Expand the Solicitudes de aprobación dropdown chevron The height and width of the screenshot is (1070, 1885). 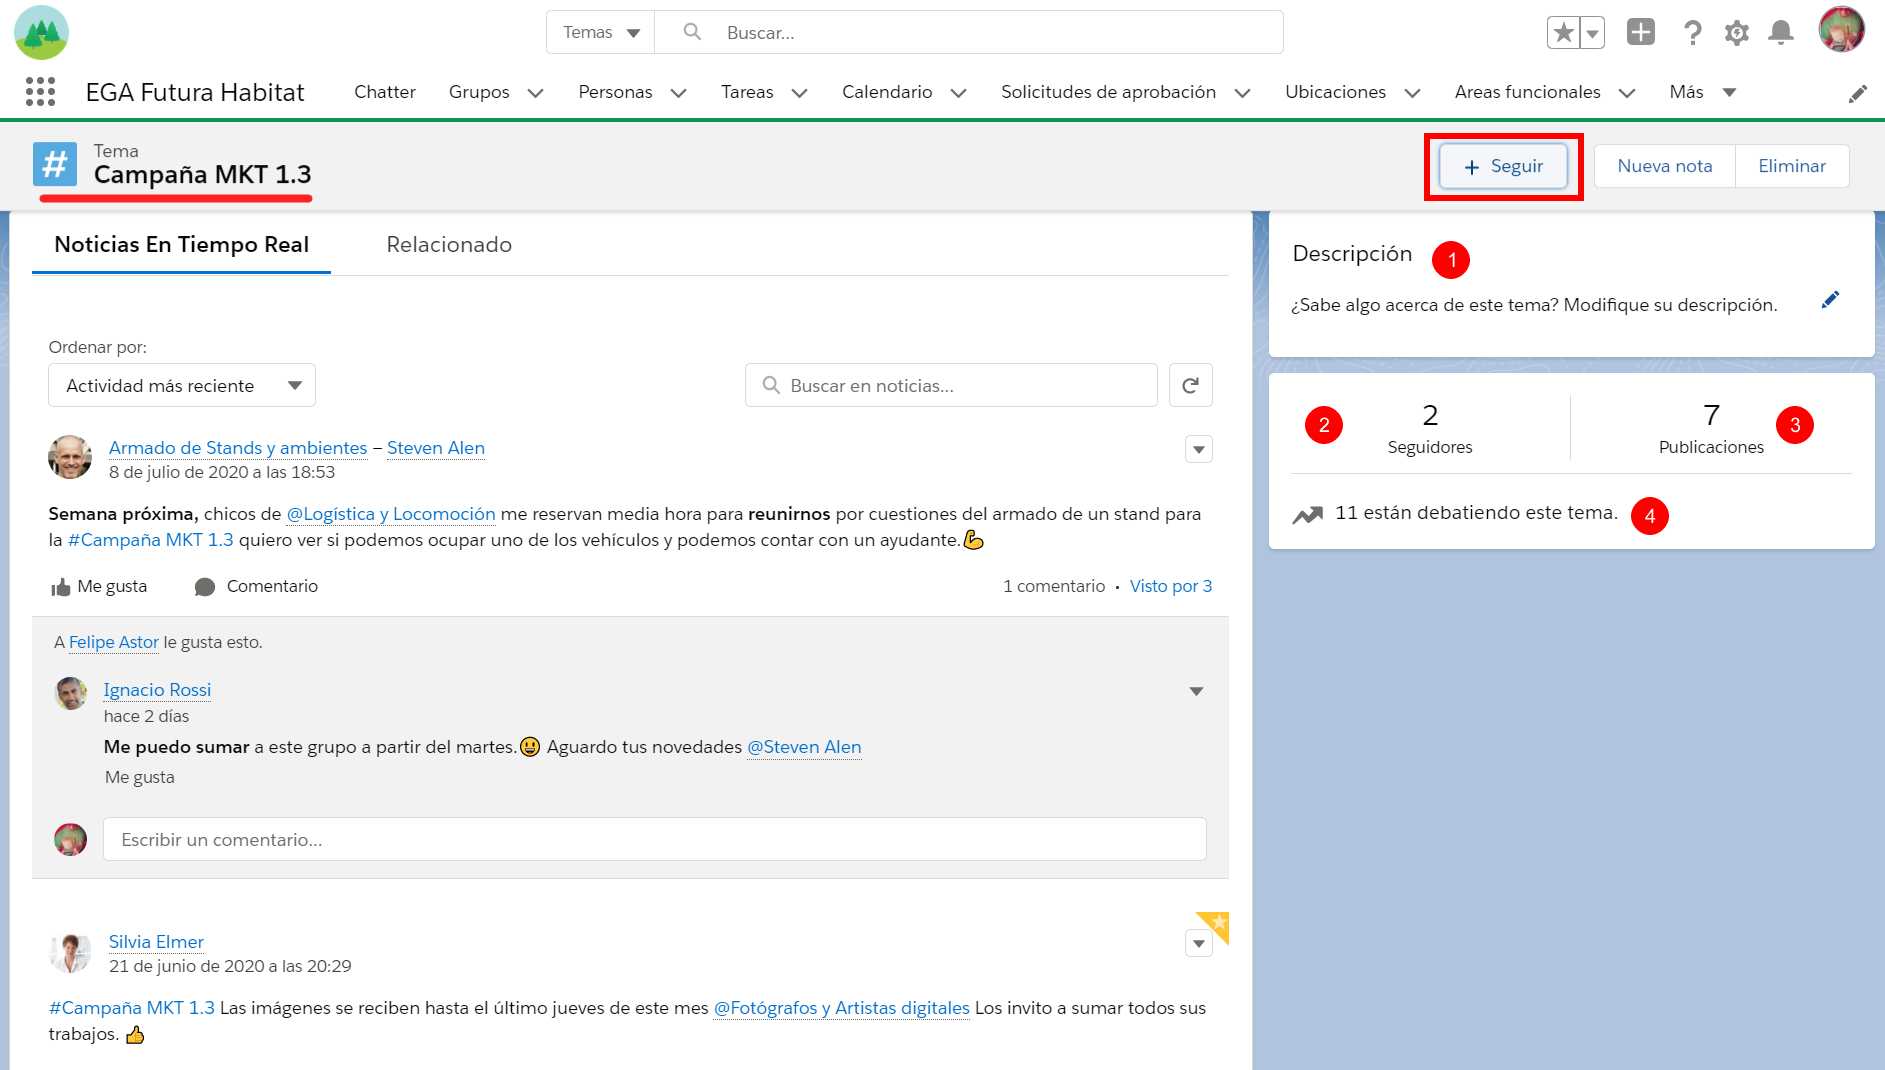point(1243,93)
